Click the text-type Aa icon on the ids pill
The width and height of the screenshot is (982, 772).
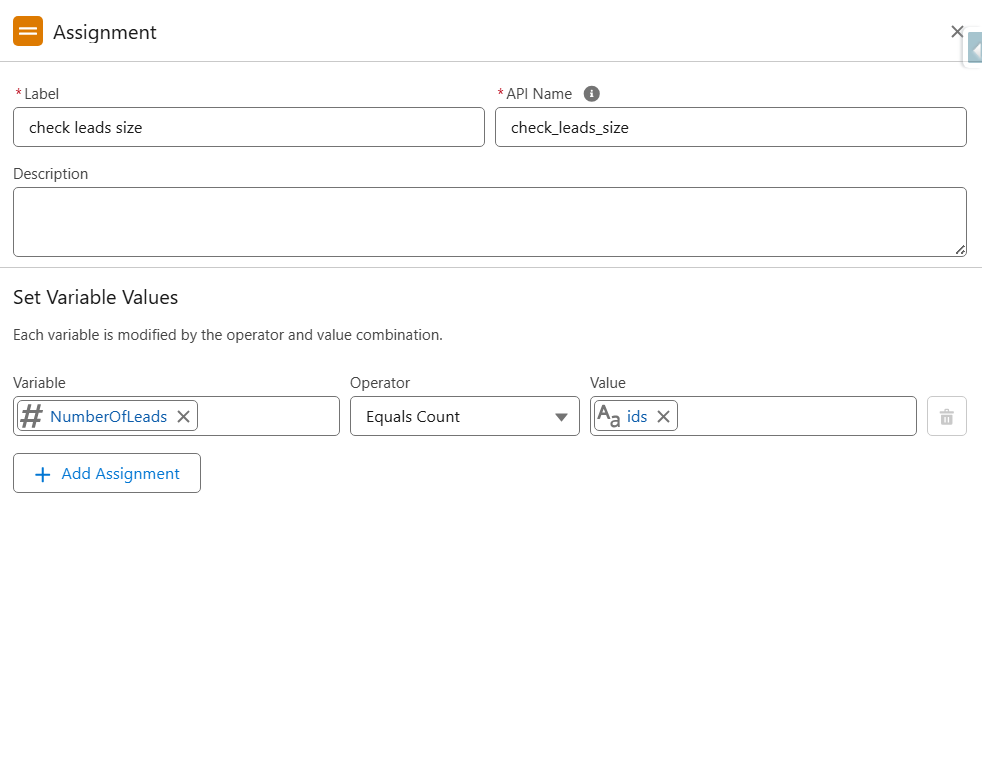click(611, 416)
